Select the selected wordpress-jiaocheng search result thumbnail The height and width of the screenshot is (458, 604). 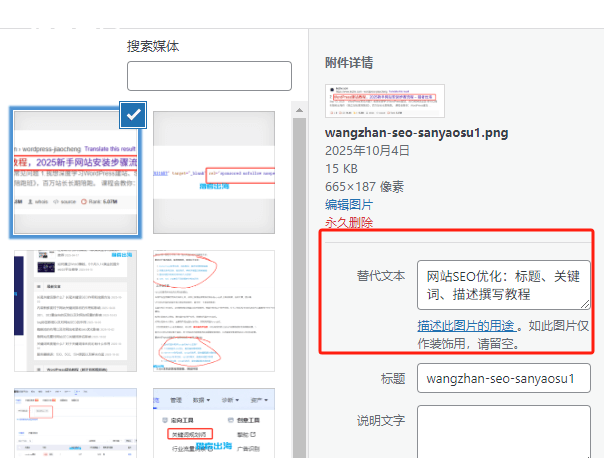coord(74,172)
